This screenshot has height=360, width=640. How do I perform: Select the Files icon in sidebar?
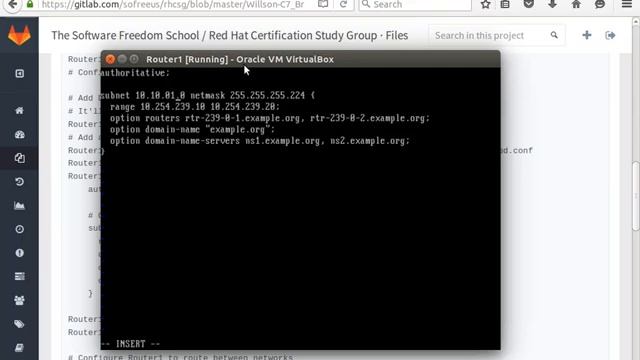20,158
